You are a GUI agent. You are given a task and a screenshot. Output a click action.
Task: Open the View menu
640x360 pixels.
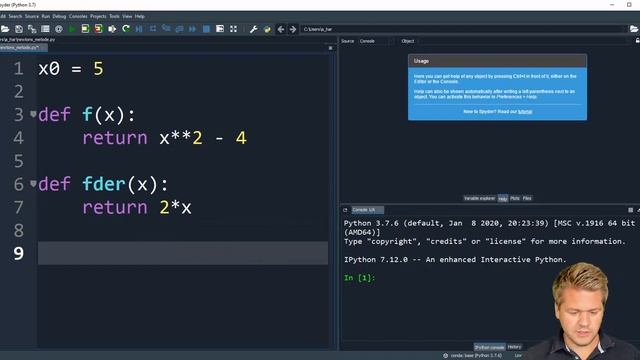tap(127, 16)
